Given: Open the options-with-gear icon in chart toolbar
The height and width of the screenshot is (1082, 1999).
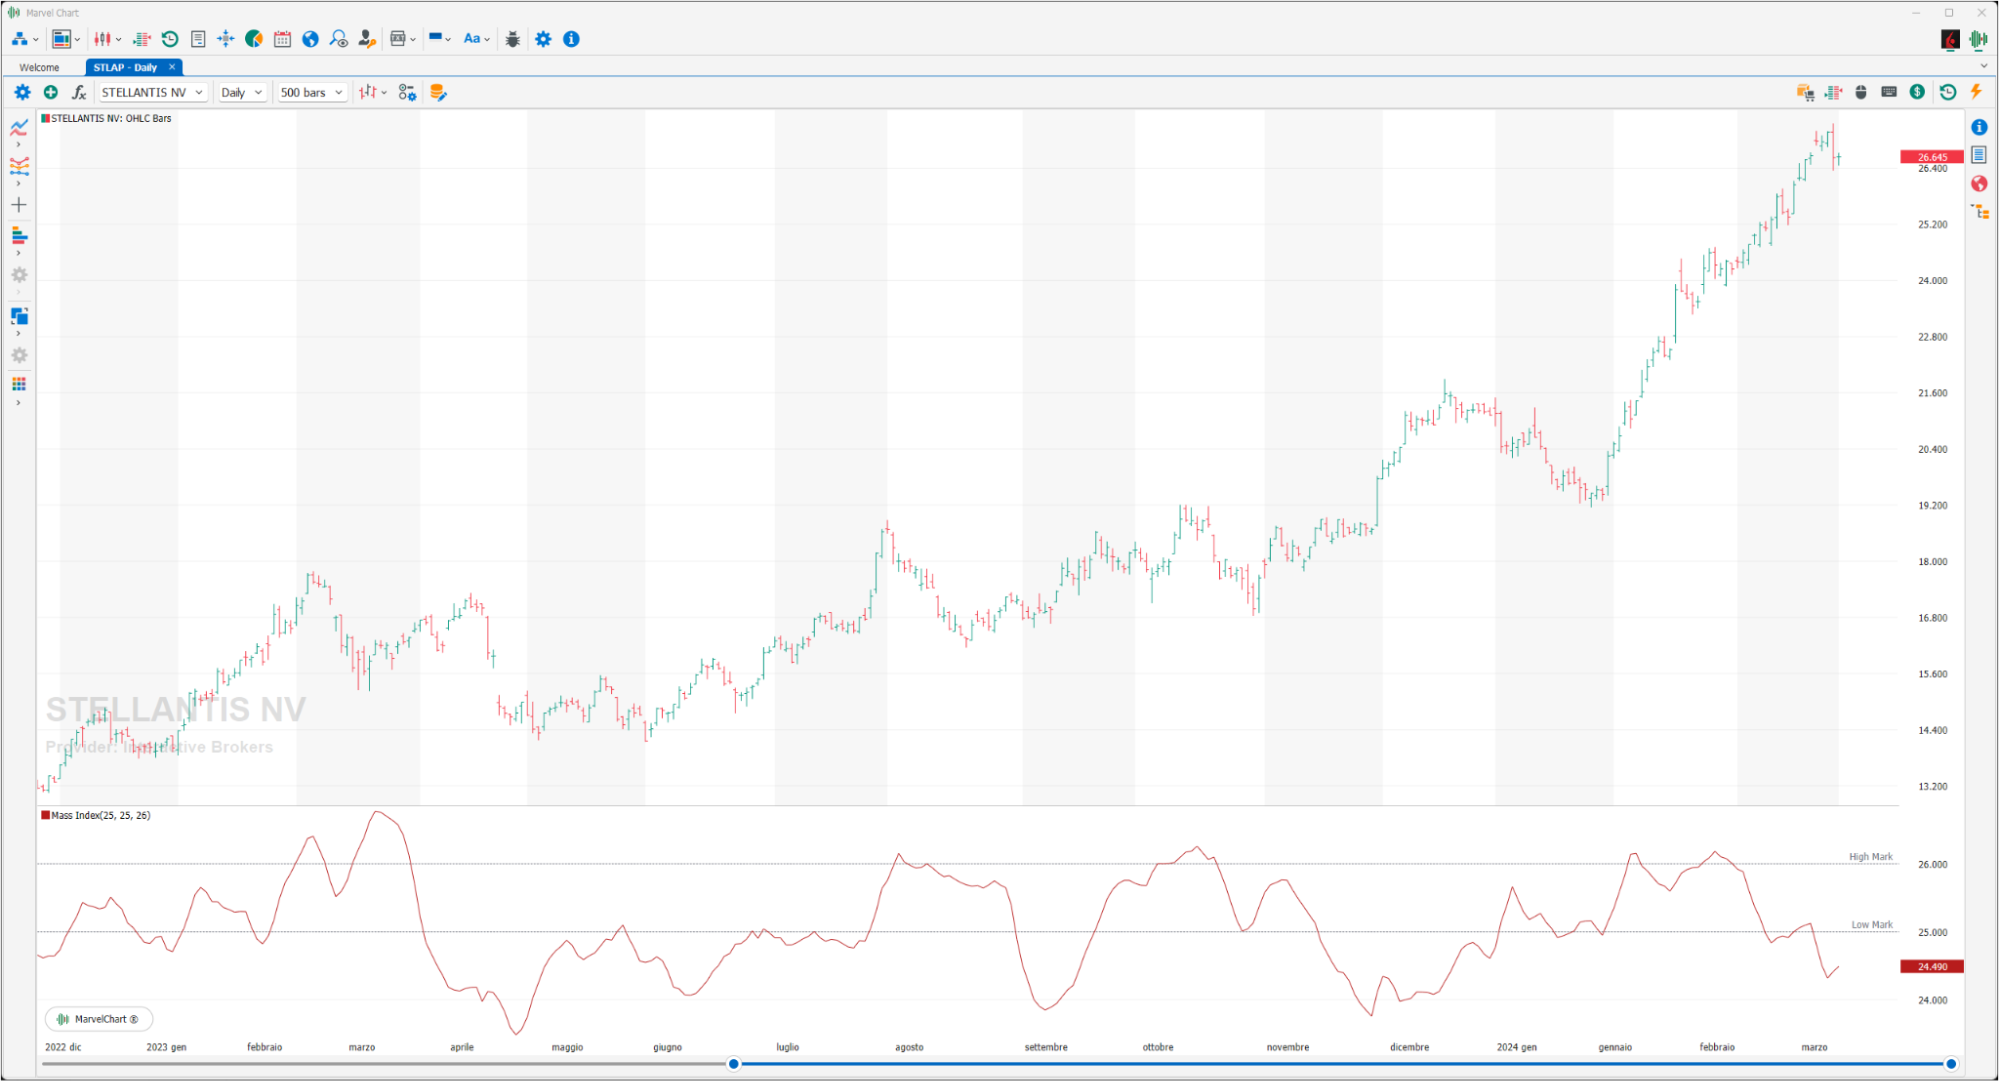Looking at the screenshot, I should pos(407,92).
